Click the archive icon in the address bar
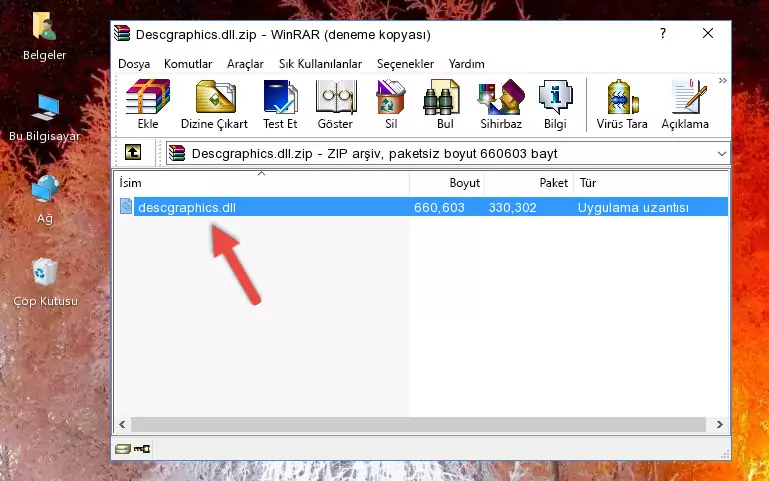 (177, 153)
